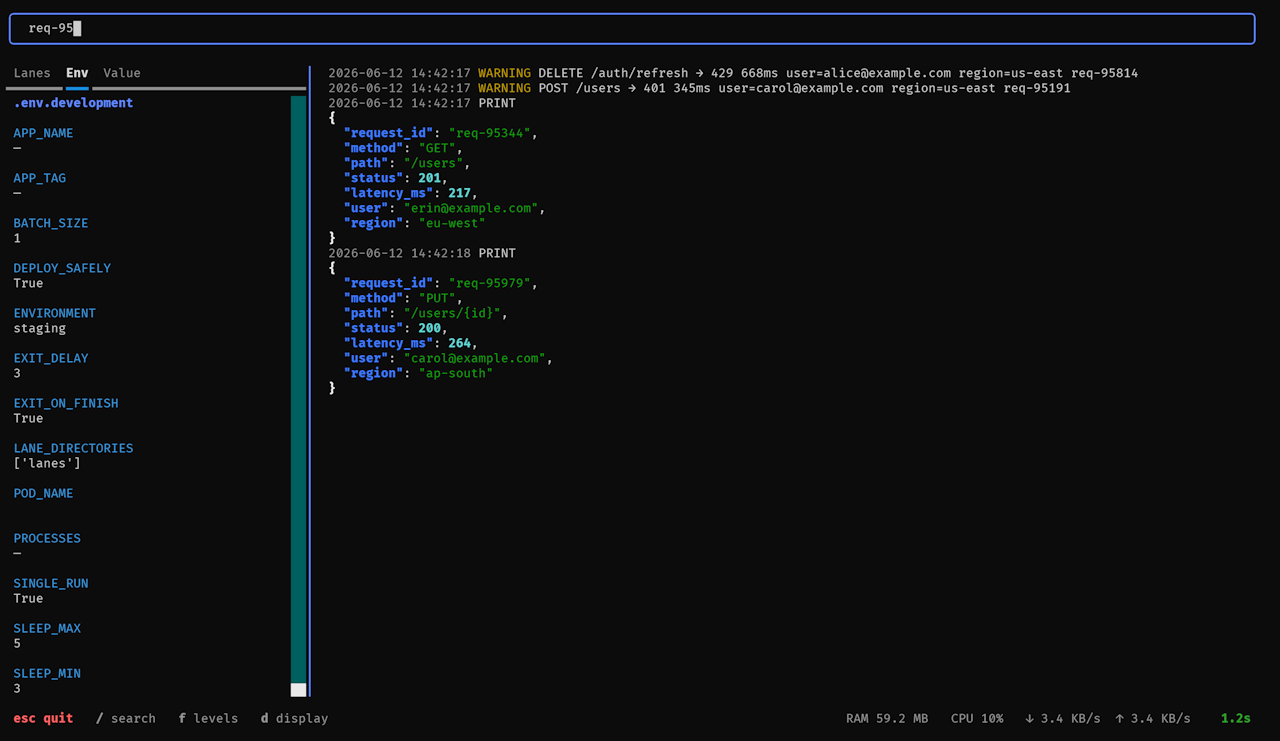Activate the / search shortcut
The height and width of the screenshot is (741, 1280).
126,718
